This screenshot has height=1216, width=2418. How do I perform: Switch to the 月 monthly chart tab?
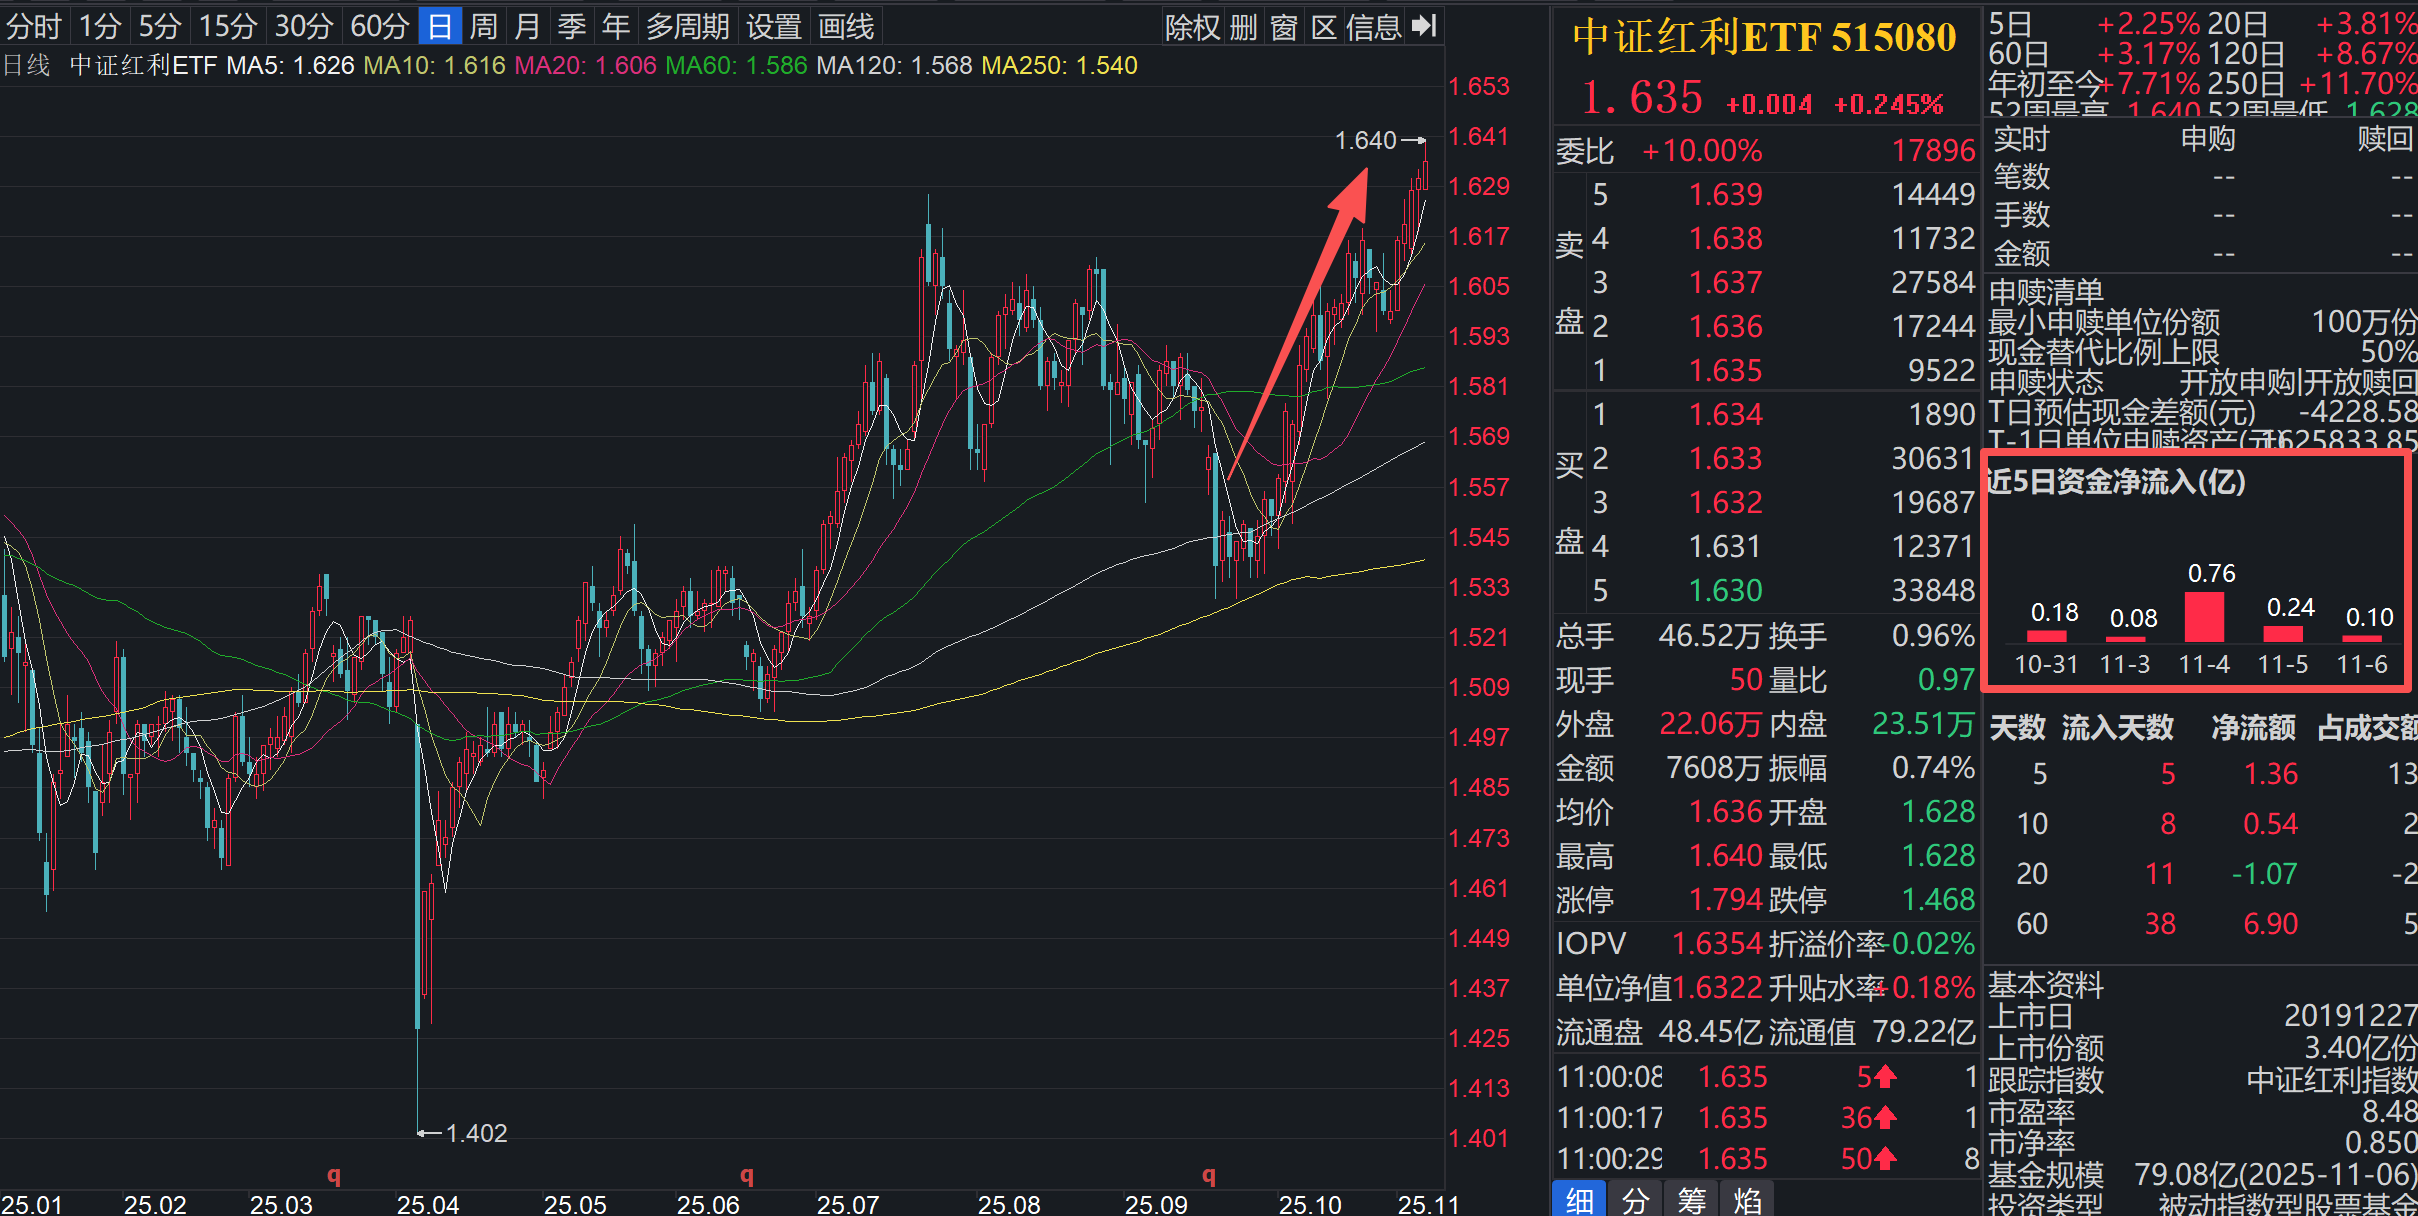(527, 26)
